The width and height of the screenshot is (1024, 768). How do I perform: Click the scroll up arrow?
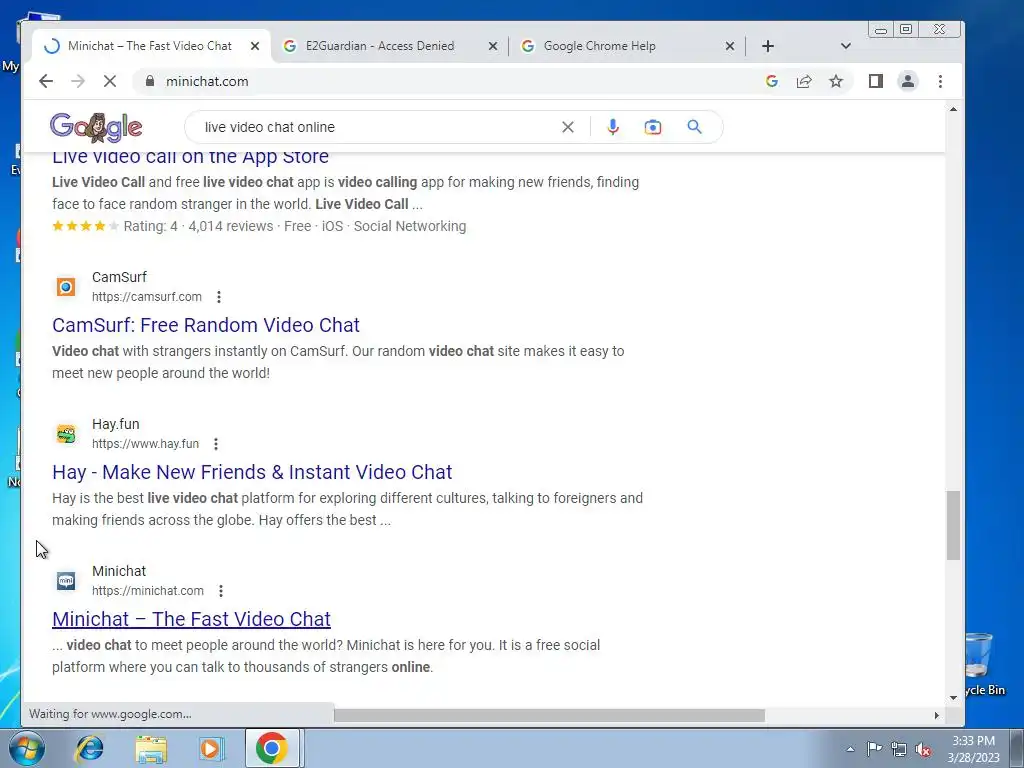point(953,109)
